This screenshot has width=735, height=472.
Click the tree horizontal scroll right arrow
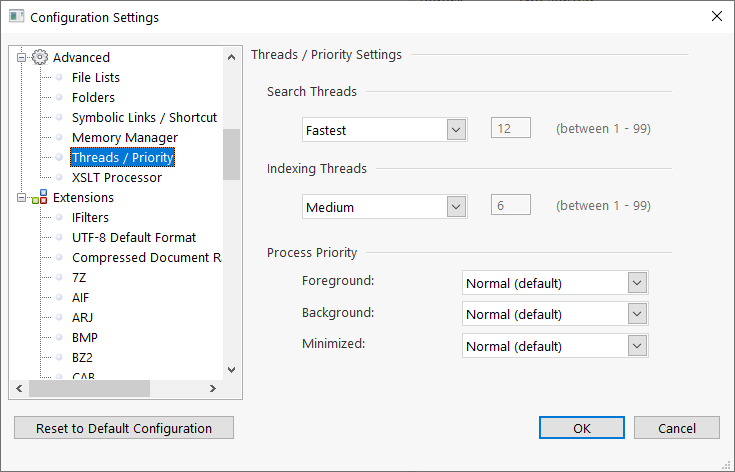coord(213,389)
